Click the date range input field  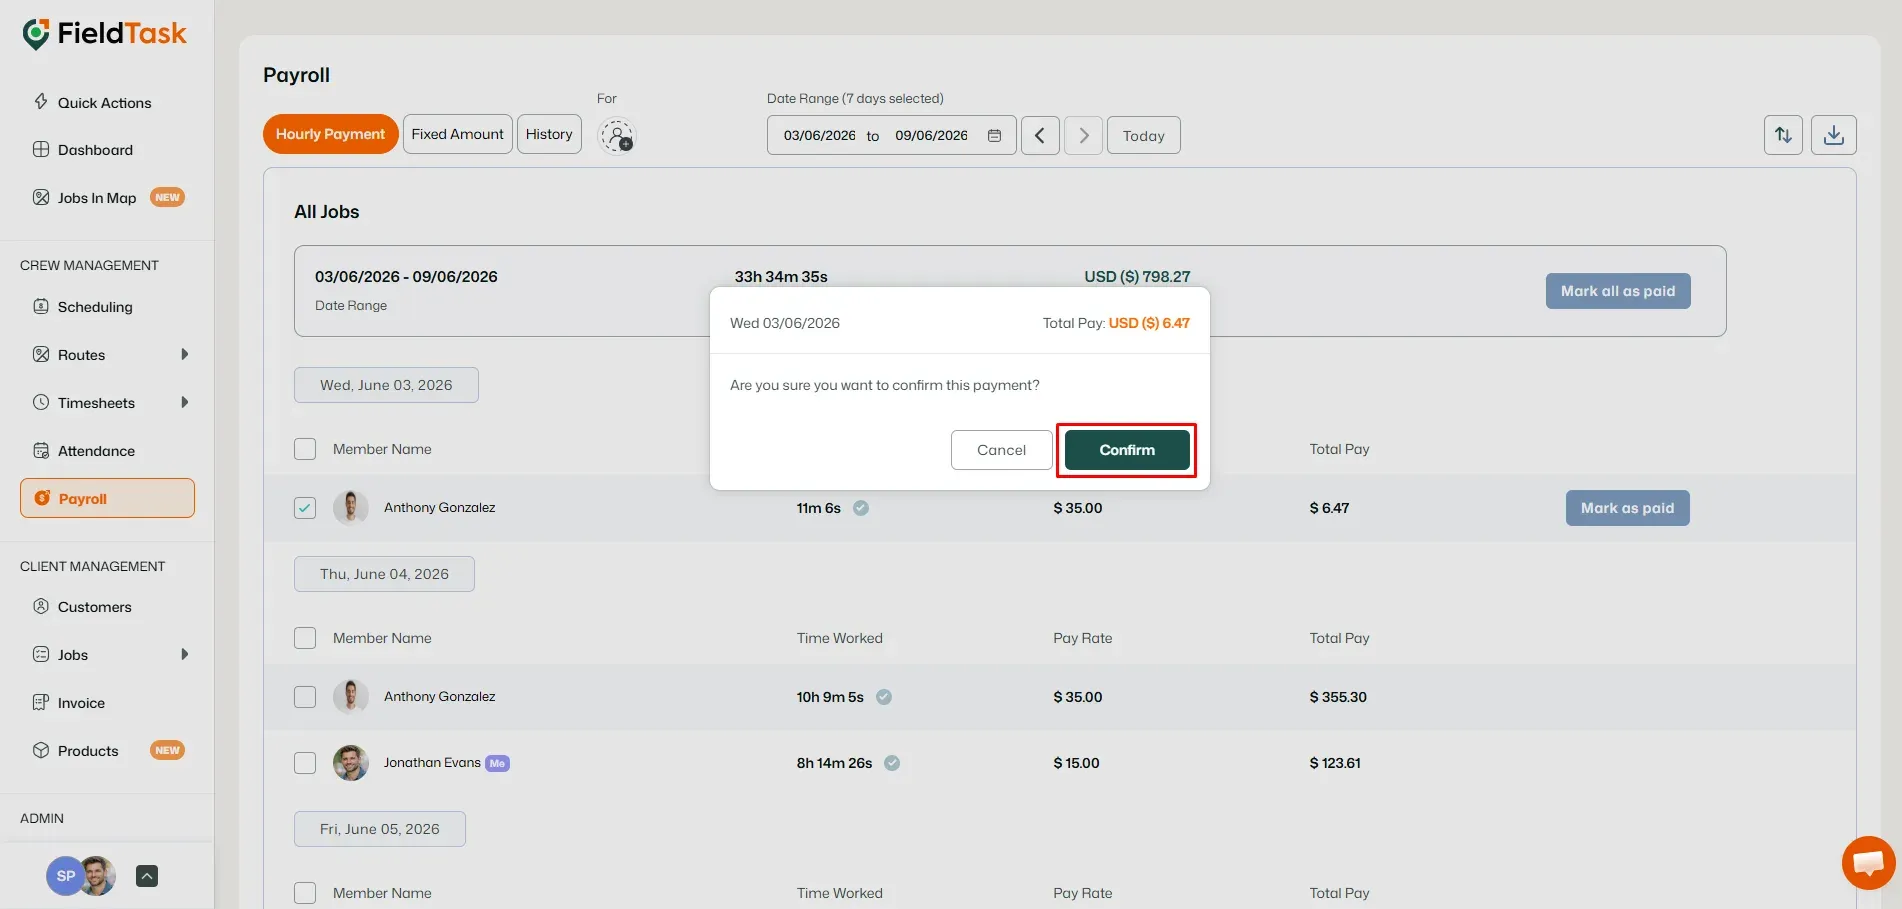tap(892, 135)
